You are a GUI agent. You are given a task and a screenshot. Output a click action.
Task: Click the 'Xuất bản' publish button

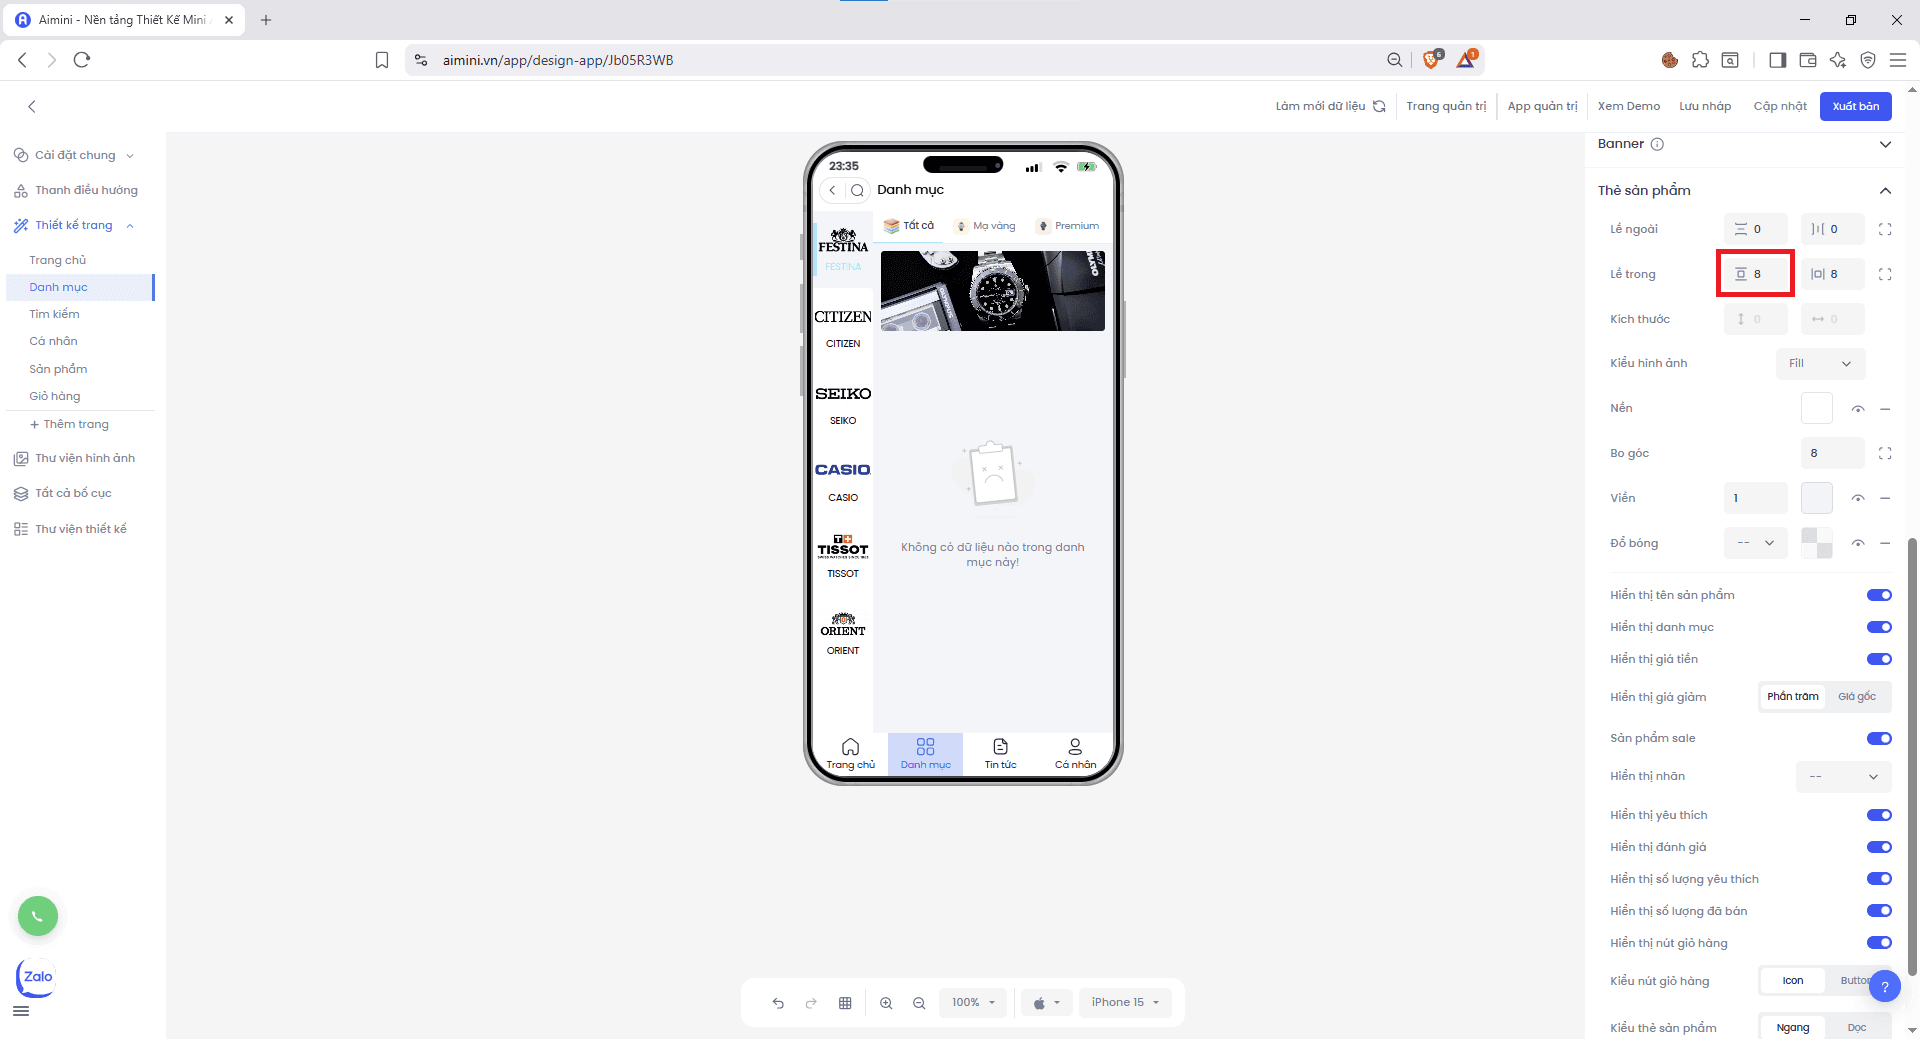coord(1855,106)
